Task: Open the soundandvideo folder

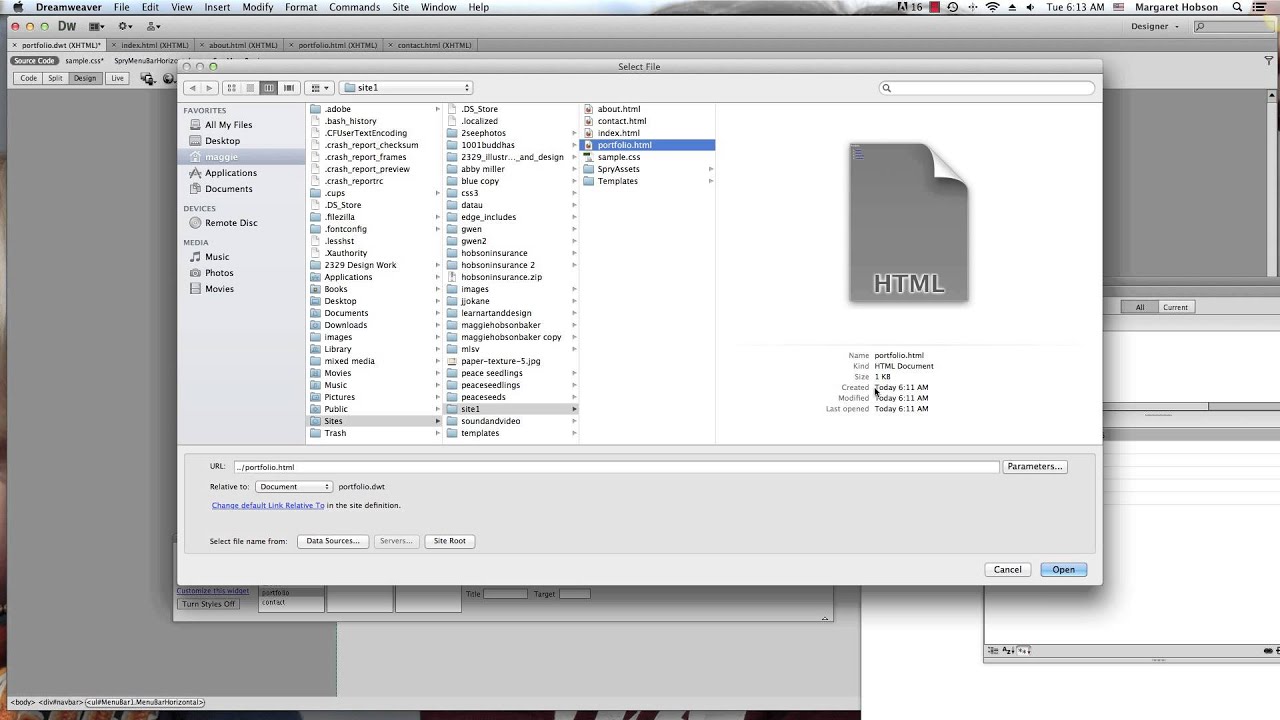Action: coord(490,421)
